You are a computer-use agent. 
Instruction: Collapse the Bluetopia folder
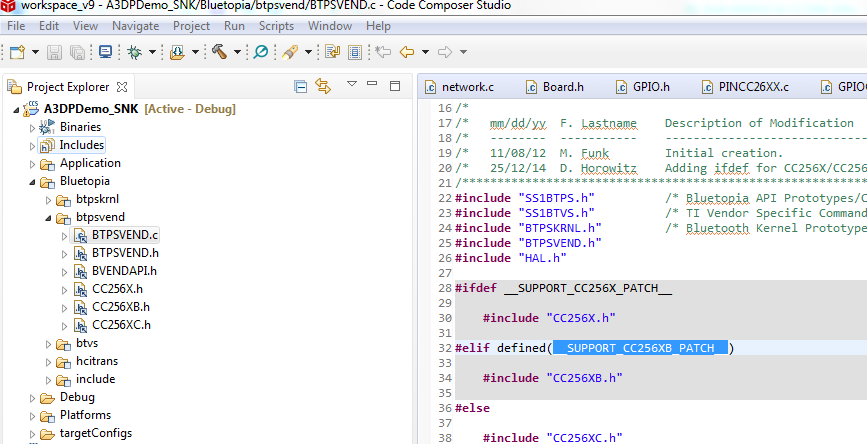coord(32,182)
